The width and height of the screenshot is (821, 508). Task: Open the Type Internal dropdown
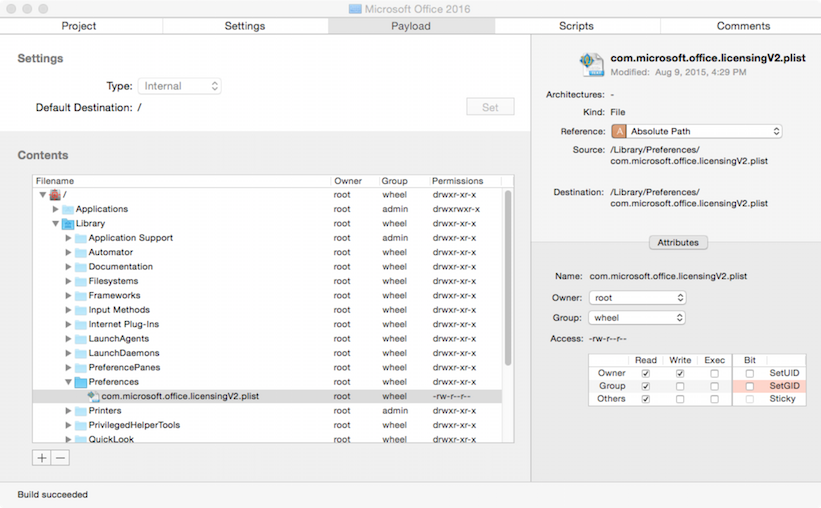pyautogui.click(x=180, y=86)
